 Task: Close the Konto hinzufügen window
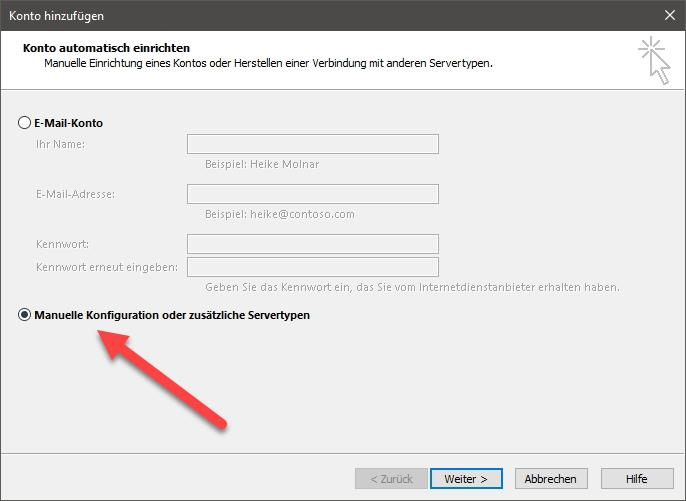tap(669, 15)
